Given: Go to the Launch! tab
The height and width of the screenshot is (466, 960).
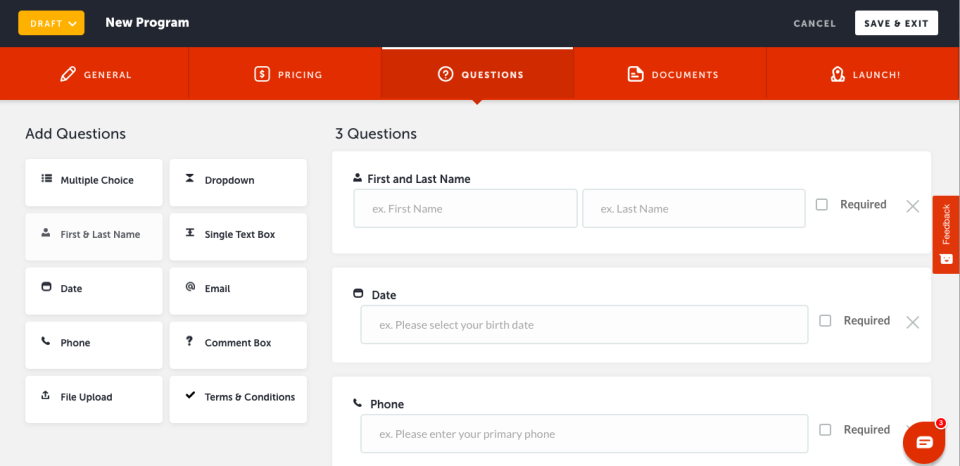Looking at the screenshot, I should (x=863, y=75).
